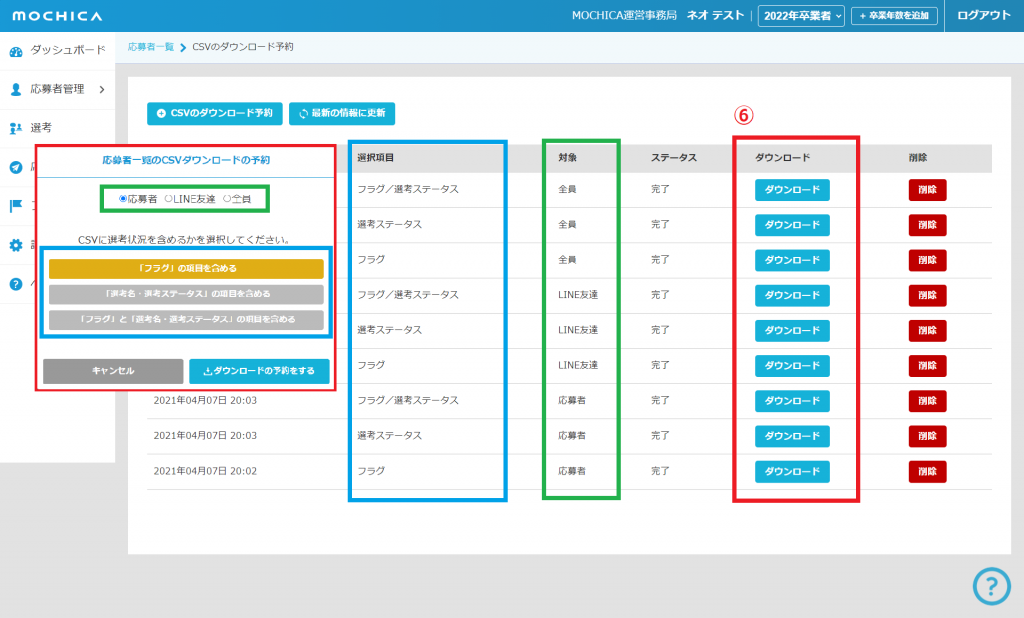Open the round help button at bottom right
1024x618 pixels.
click(x=991, y=586)
